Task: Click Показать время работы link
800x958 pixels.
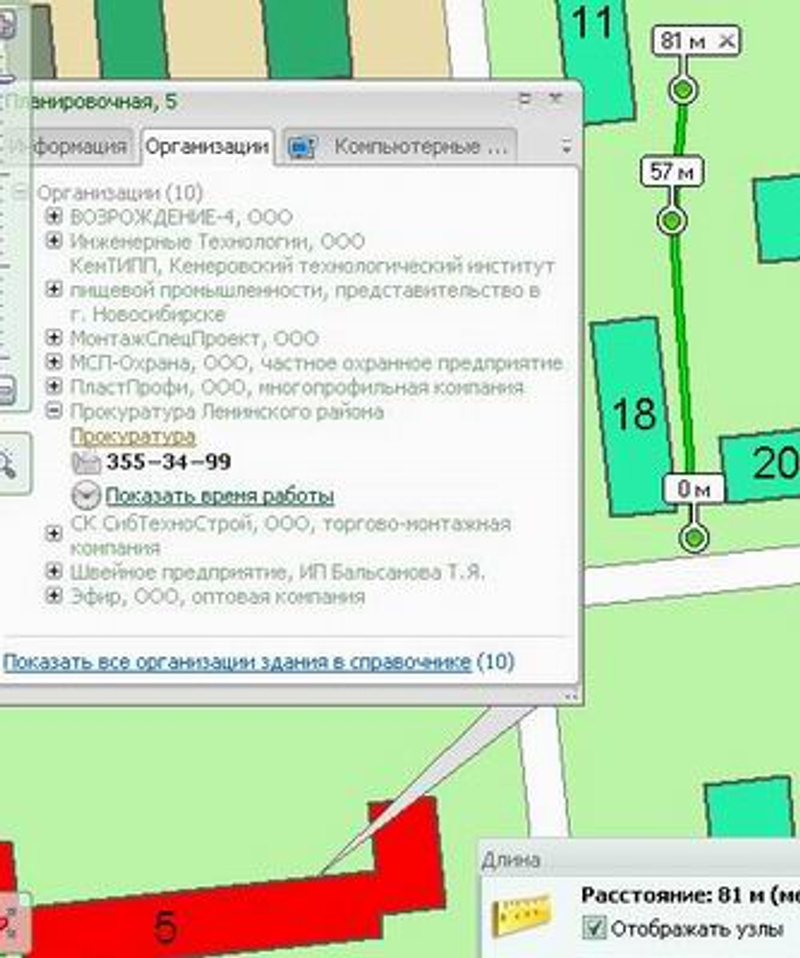Action: (219, 495)
